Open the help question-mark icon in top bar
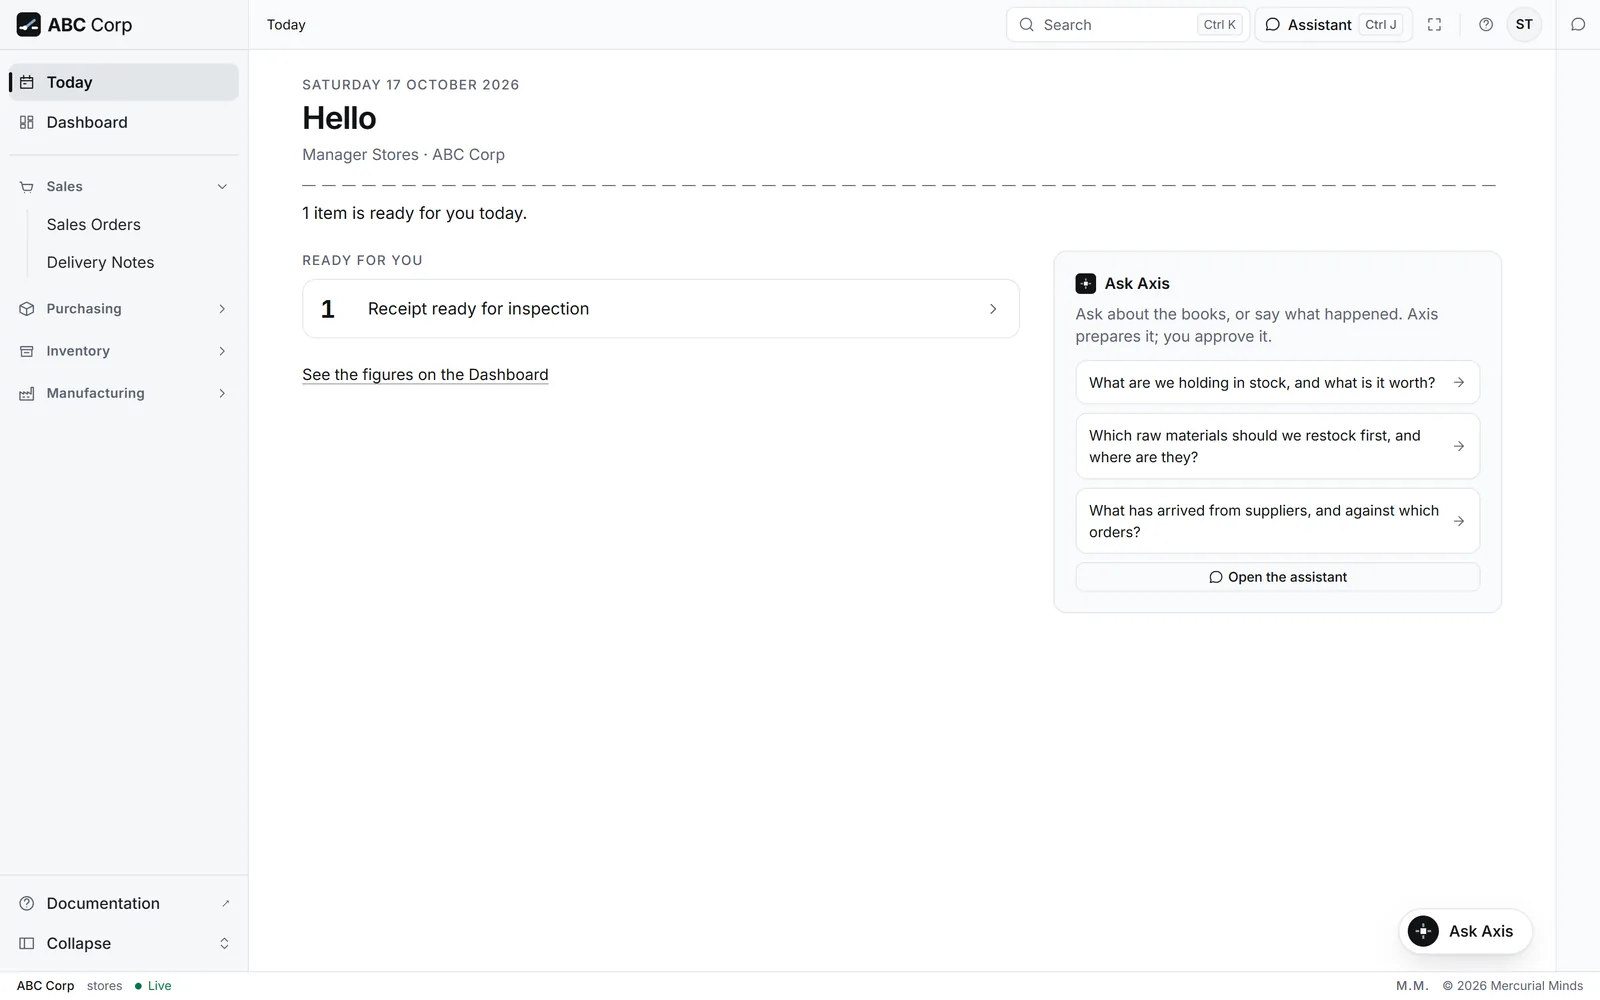1600x1000 pixels. point(1486,25)
